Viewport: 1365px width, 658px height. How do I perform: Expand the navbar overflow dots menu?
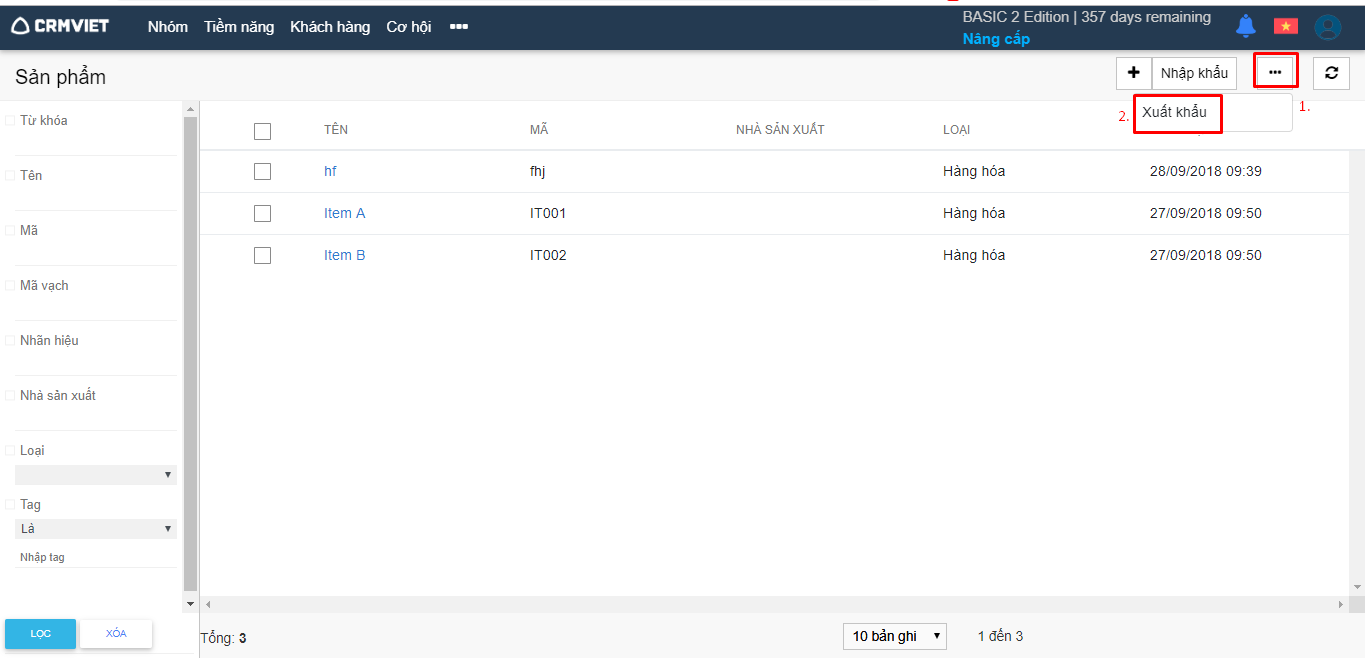pyautogui.click(x=459, y=27)
